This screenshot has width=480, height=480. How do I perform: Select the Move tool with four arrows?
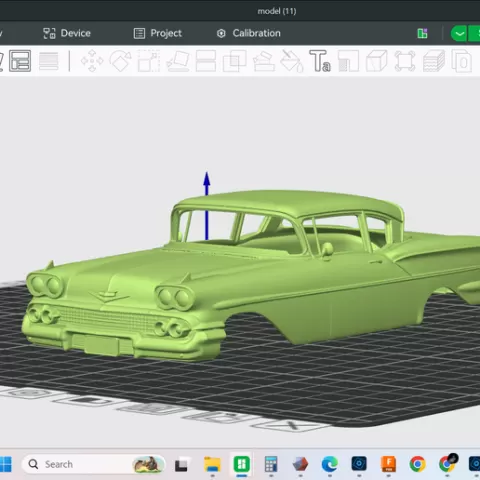92,61
